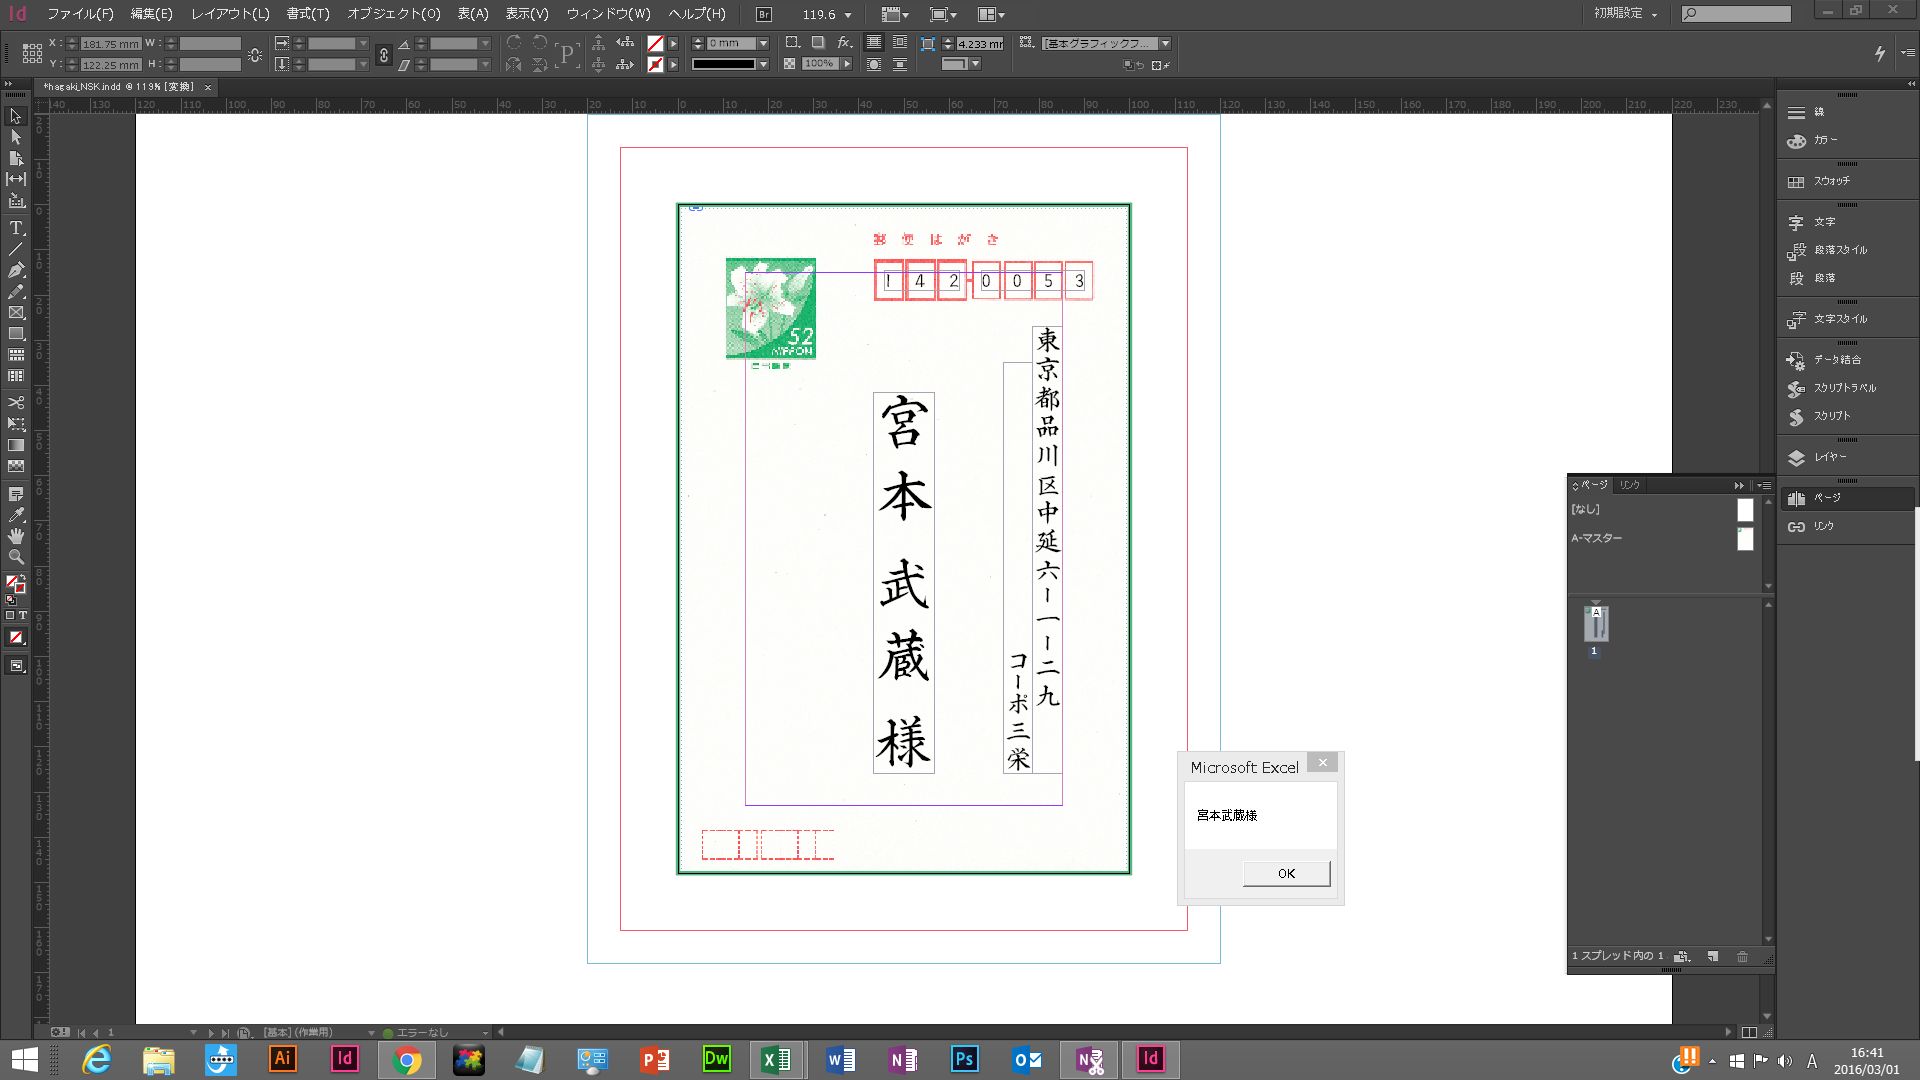The image size is (1920, 1080).
Task: Select the Eyedropper tool
Action: pyautogui.click(x=16, y=515)
